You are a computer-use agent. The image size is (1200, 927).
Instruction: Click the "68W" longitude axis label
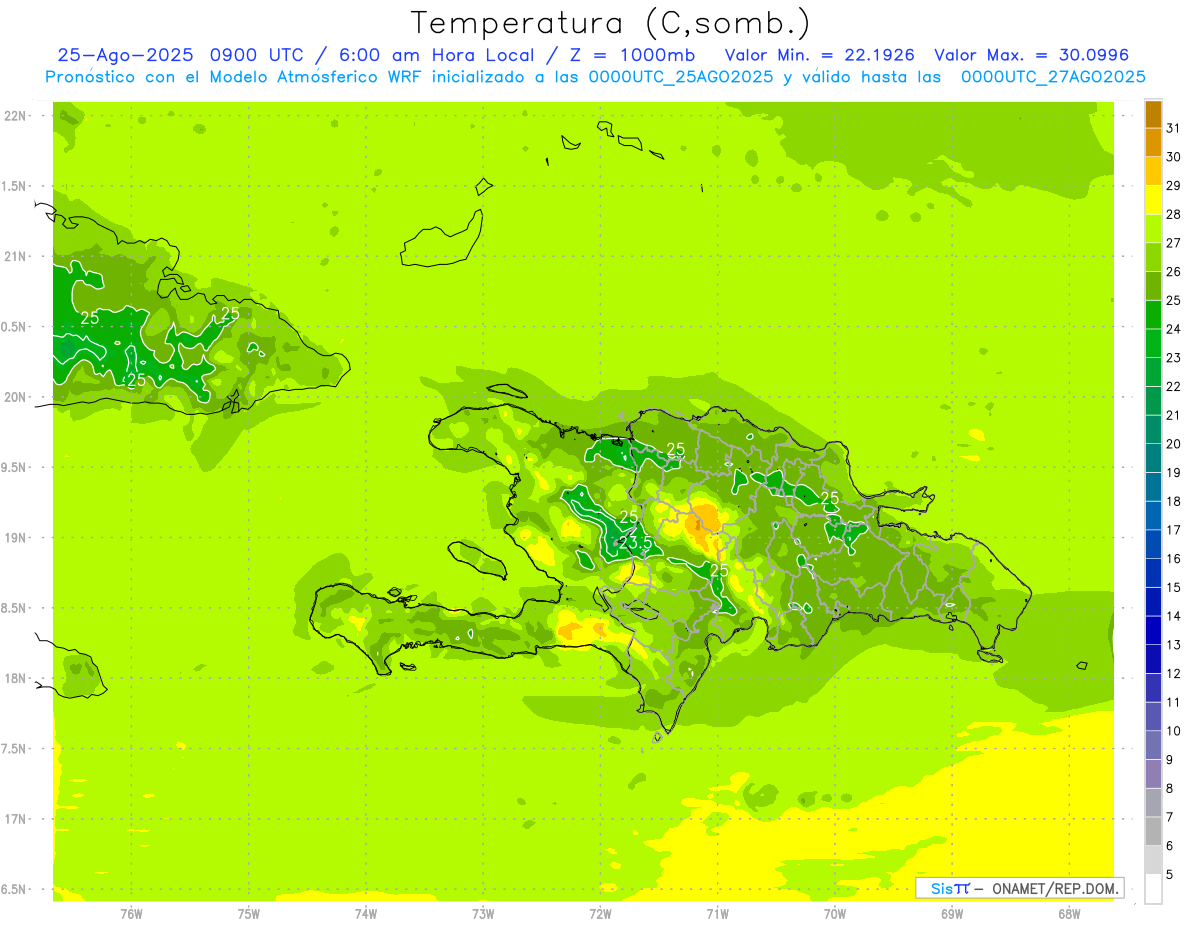[1069, 913]
